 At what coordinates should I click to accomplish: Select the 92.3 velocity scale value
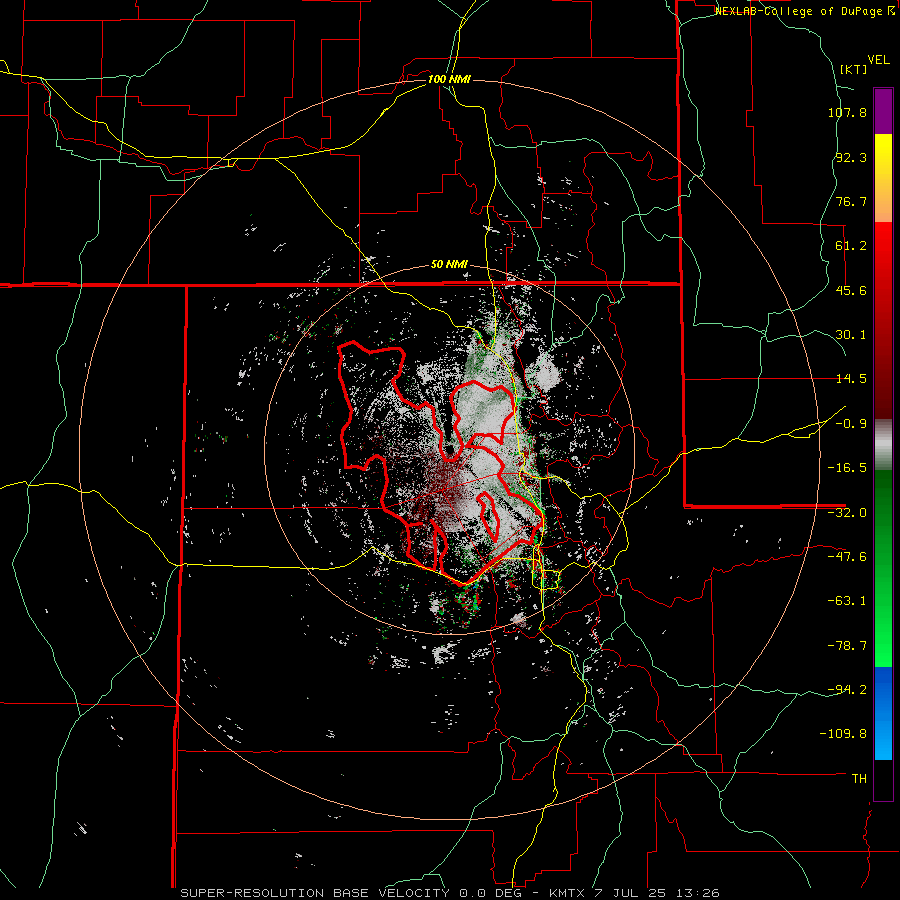851,157
